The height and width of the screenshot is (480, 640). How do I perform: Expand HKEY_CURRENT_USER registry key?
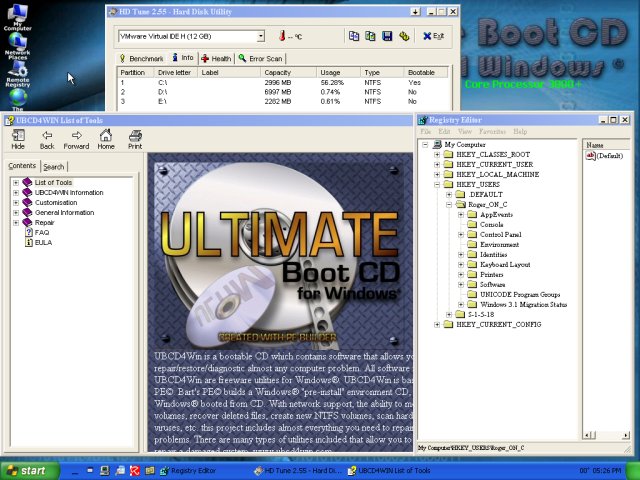pyautogui.click(x=437, y=164)
